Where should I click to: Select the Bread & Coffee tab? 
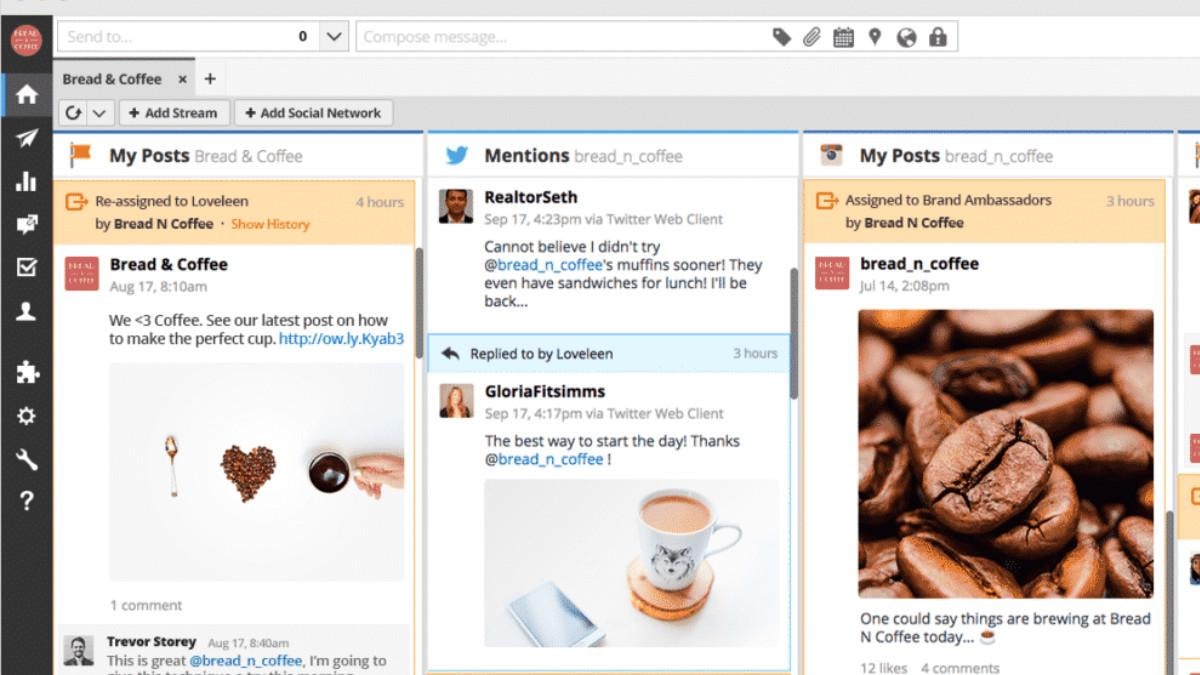[112, 79]
